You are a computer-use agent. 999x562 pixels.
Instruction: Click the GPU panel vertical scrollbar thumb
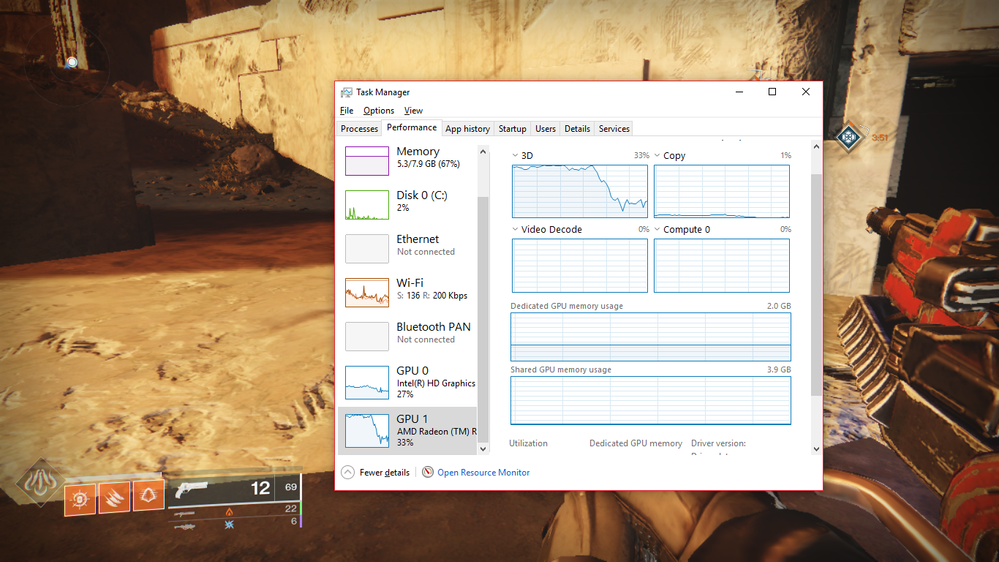coord(816,284)
